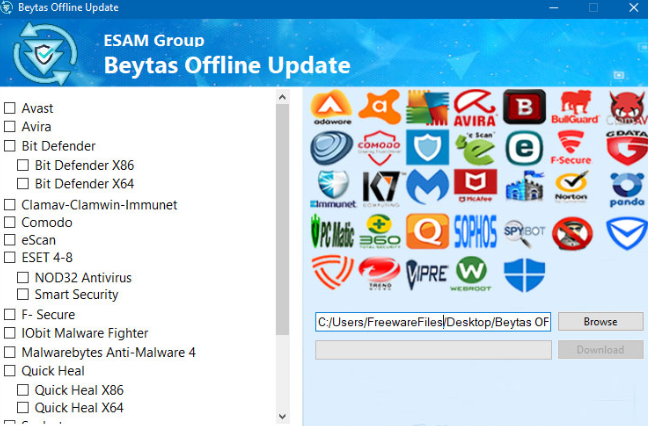Image resolution: width=648 pixels, height=426 pixels.
Task: Enable Bit Defender X64 checkbox
Action: [23, 183]
